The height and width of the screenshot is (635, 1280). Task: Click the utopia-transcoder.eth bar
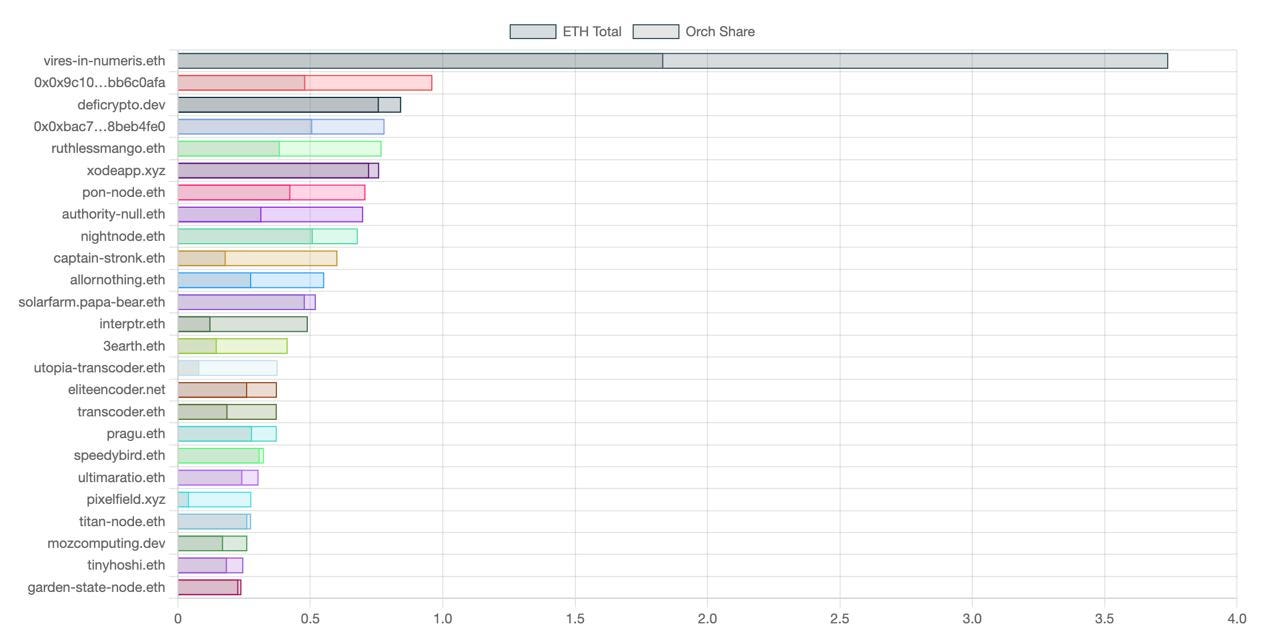point(227,368)
